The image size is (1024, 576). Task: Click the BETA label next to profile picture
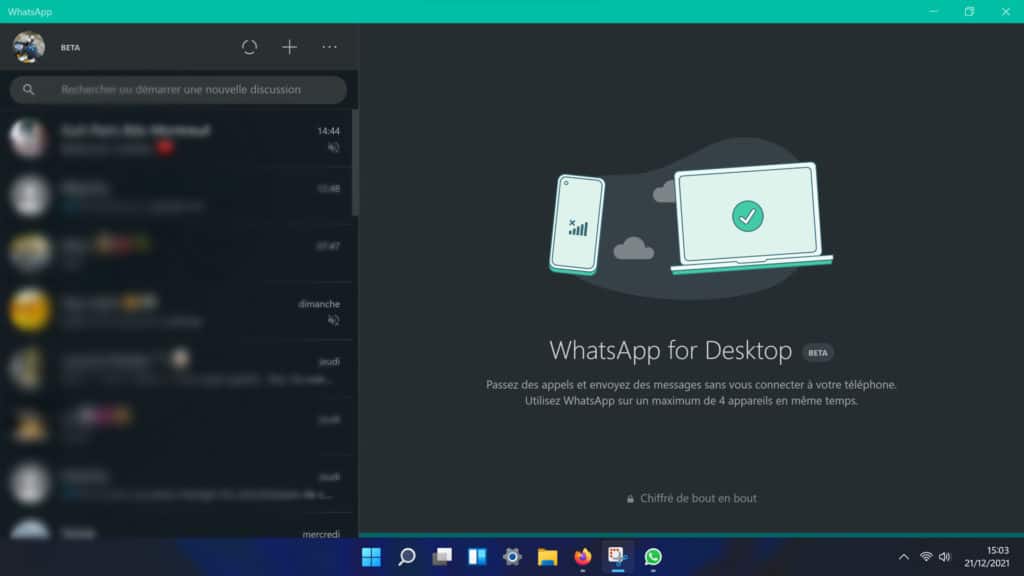[x=71, y=48]
